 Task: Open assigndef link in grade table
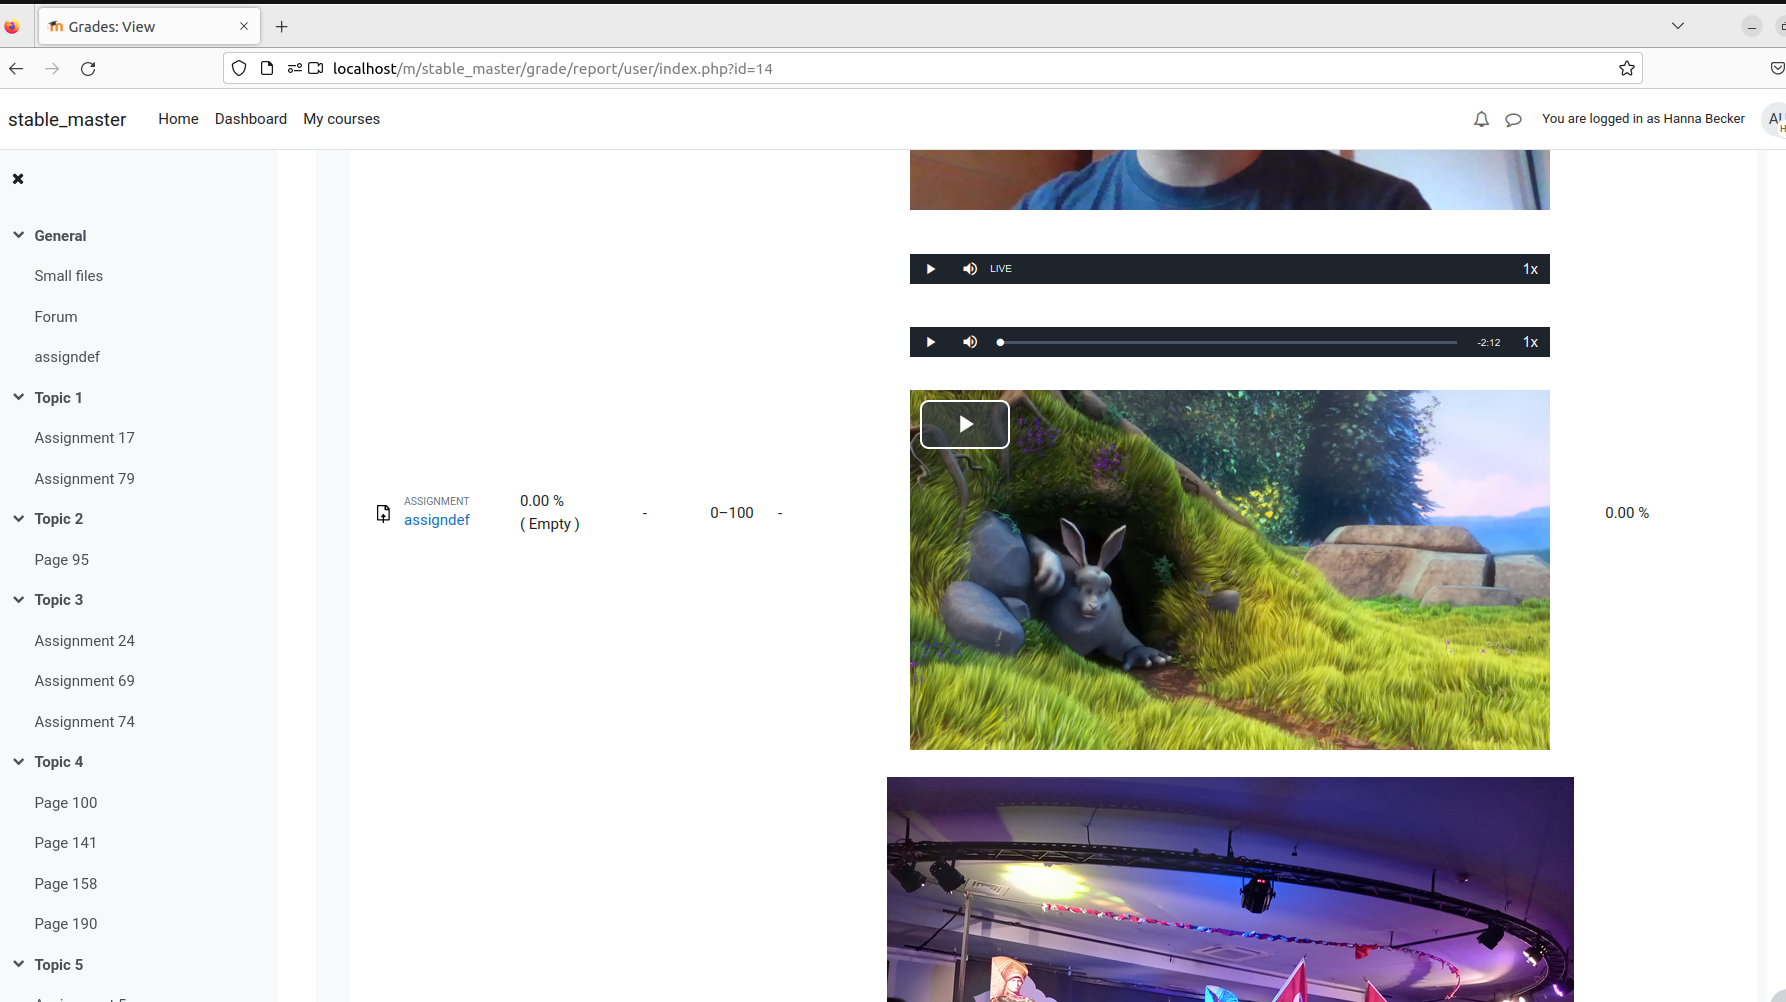[x=437, y=520]
